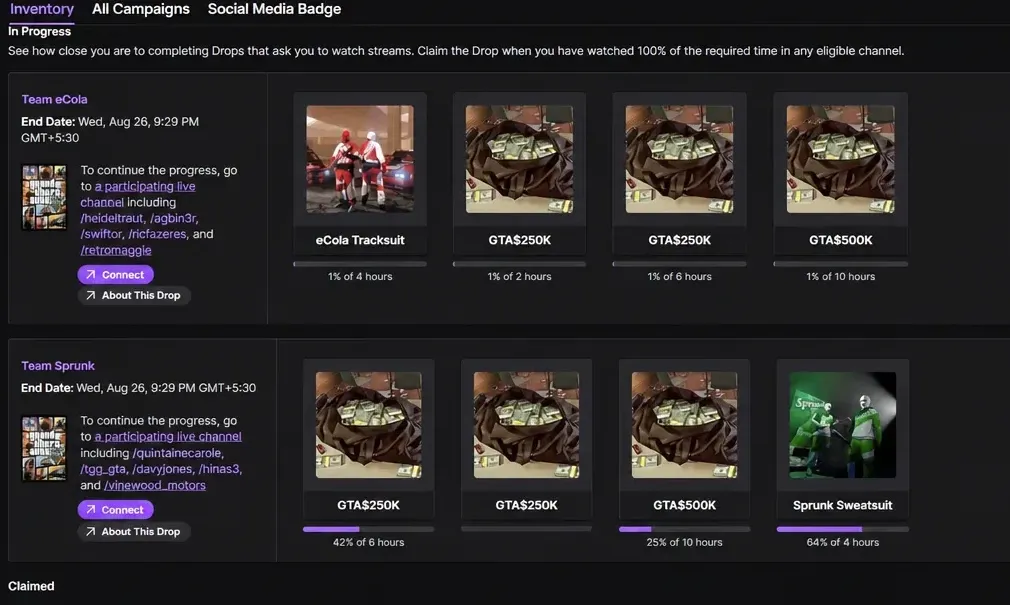Switch to the Inventory tab
Viewport: 1010px width, 605px height.
(x=41, y=9)
